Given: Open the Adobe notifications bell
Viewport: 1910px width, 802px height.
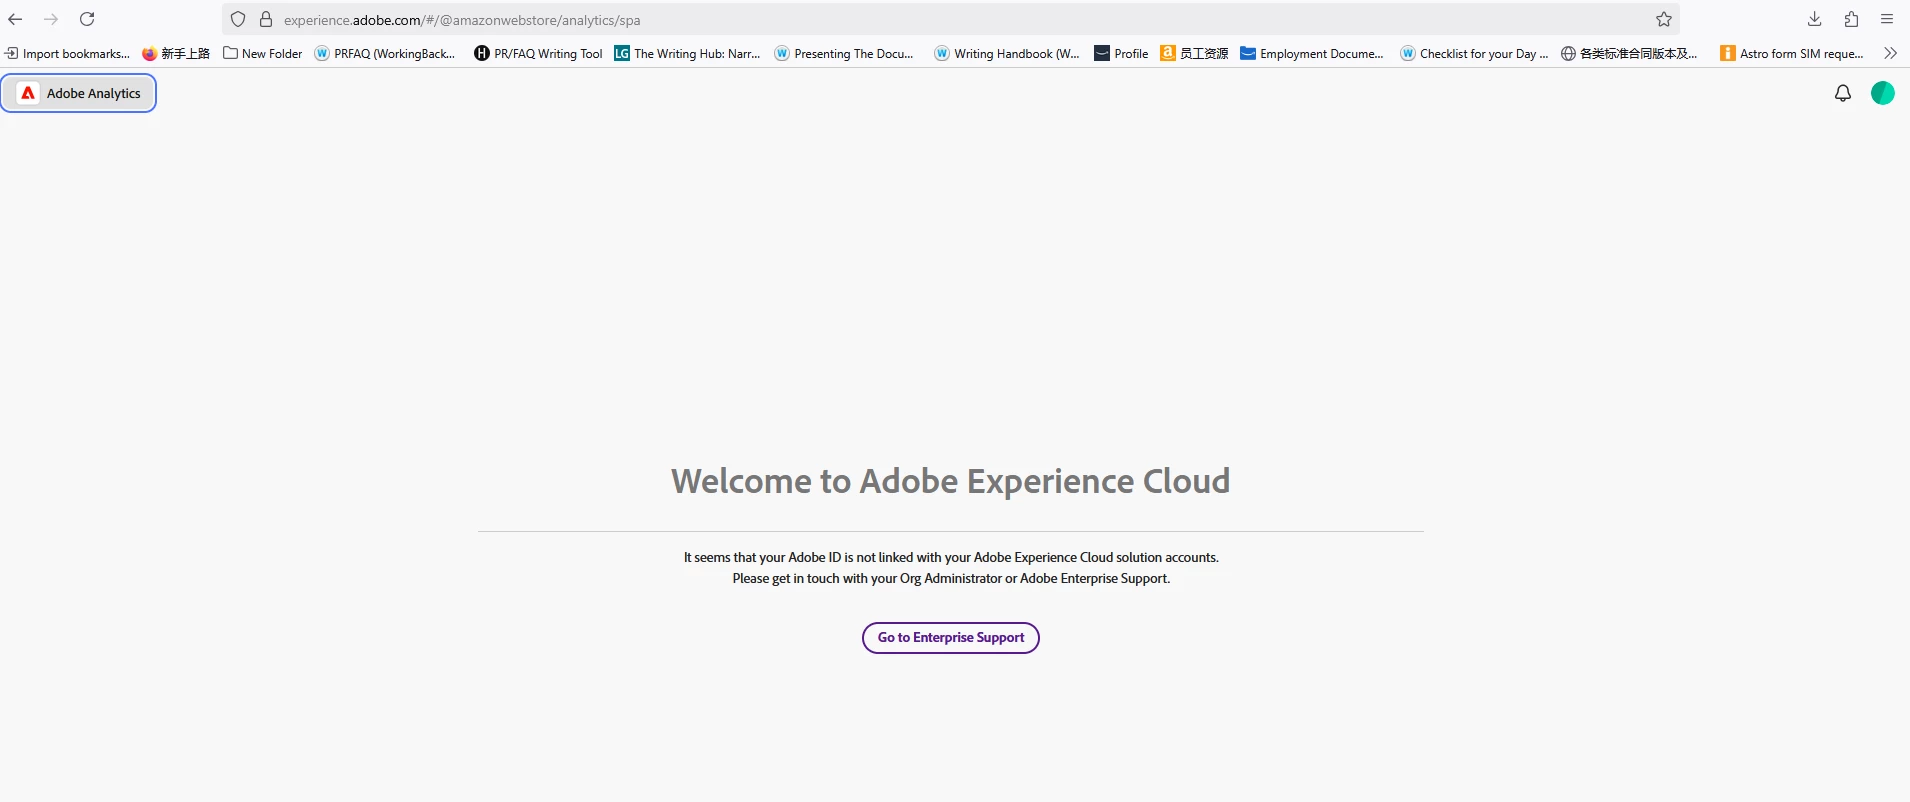Looking at the screenshot, I should pyautogui.click(x=1843, y=93).
